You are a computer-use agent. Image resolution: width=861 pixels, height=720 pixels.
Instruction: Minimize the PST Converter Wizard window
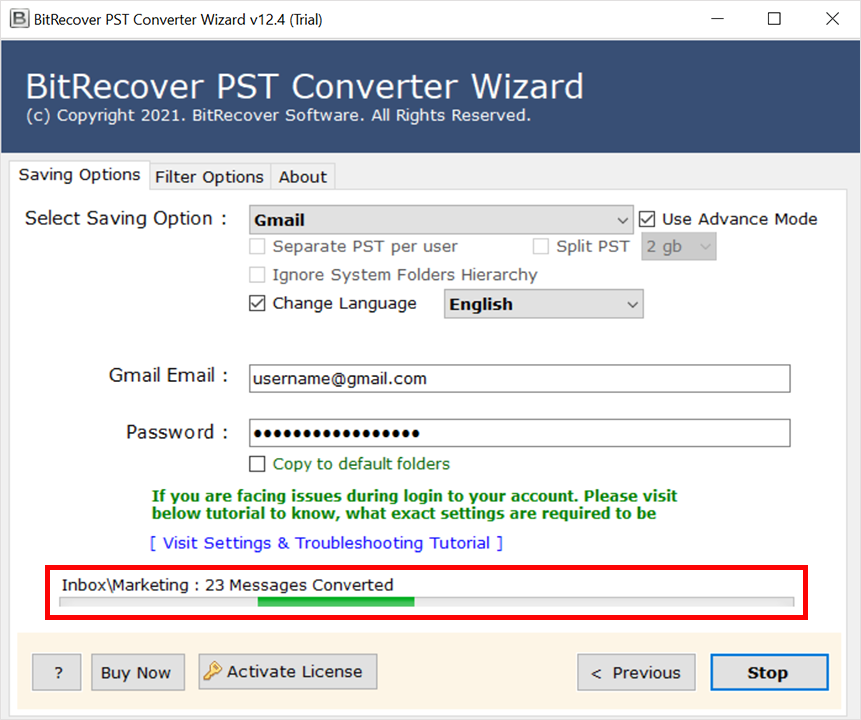(x=717, y=19)
